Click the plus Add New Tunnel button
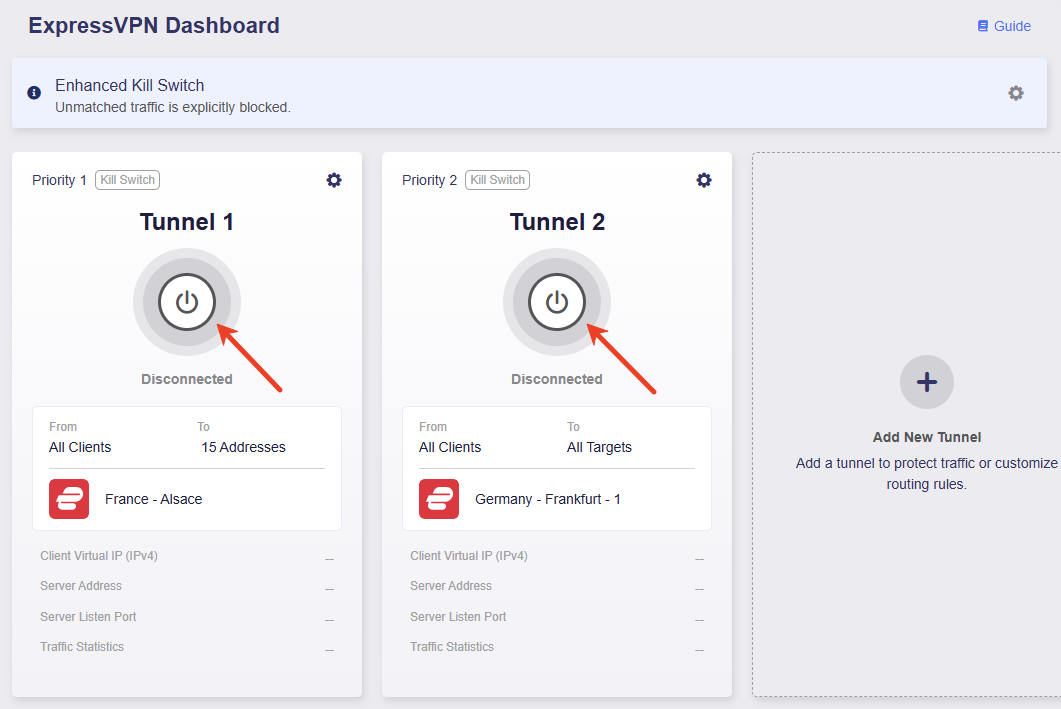Viewport: 1061px width, 709px height. (x=926, y=382)
